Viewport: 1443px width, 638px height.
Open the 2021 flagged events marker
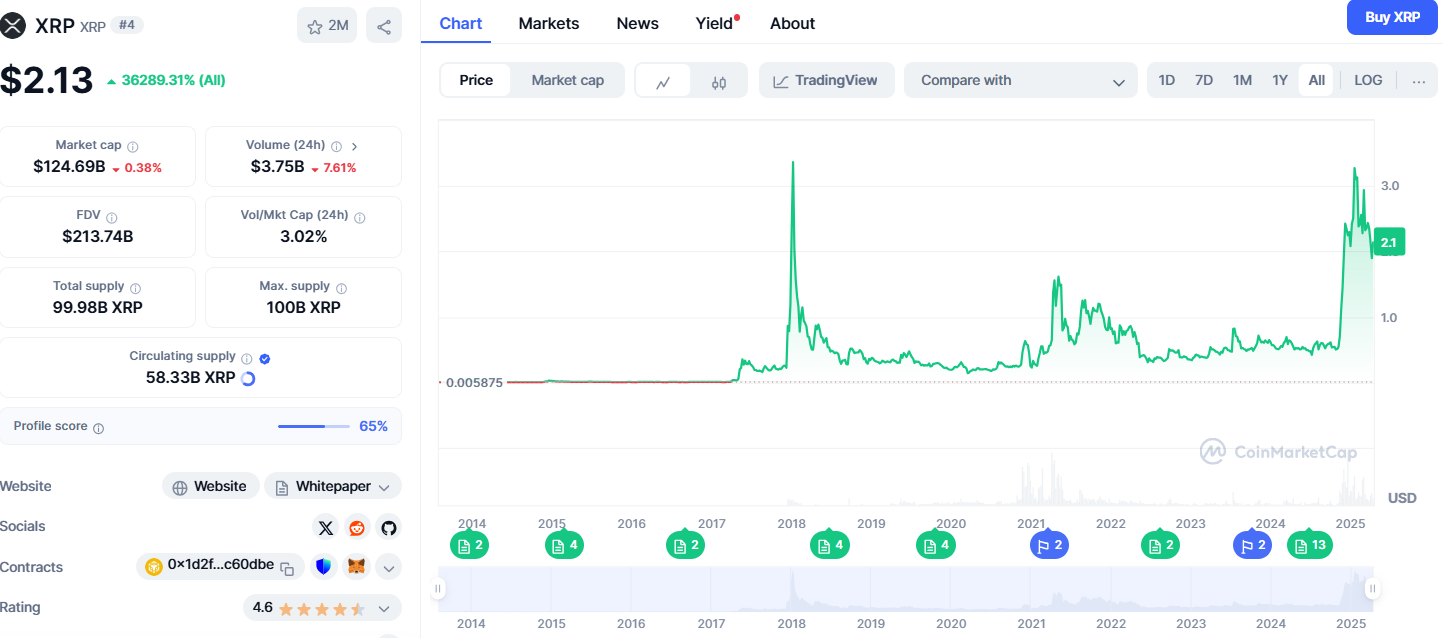click(x=1048, y=545)
